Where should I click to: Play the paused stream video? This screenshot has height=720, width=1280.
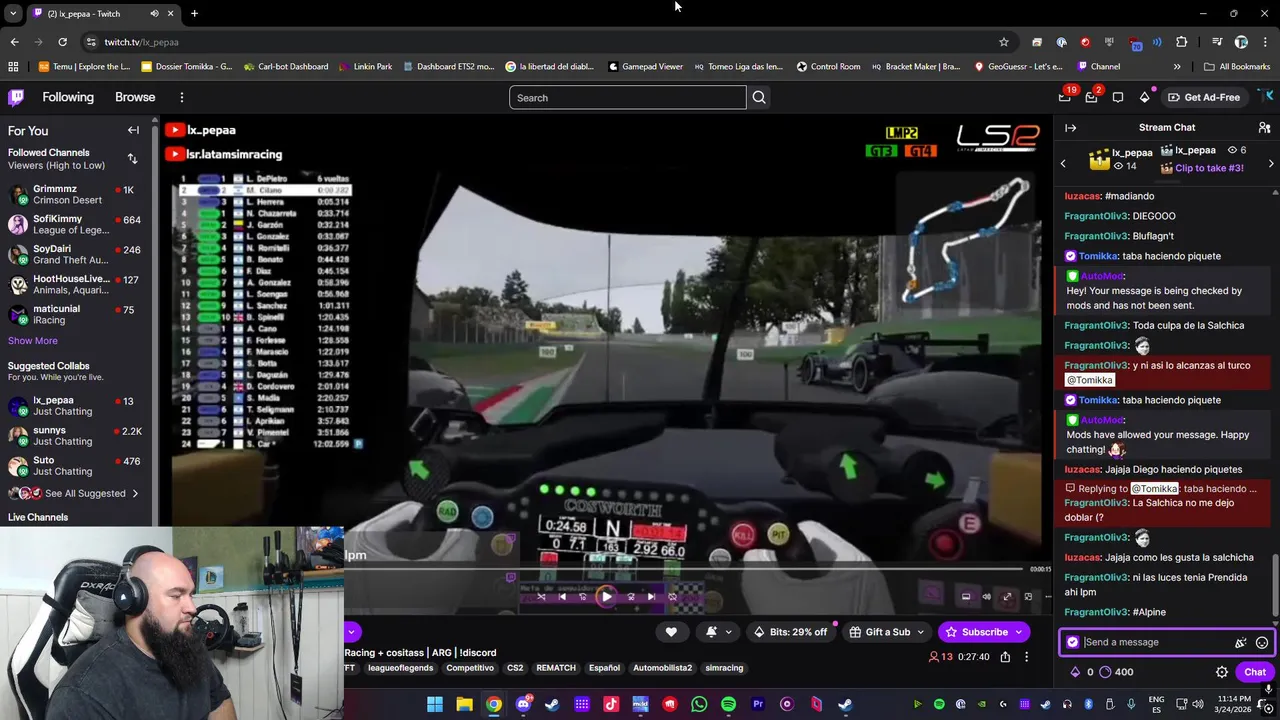tap(606, 597)
